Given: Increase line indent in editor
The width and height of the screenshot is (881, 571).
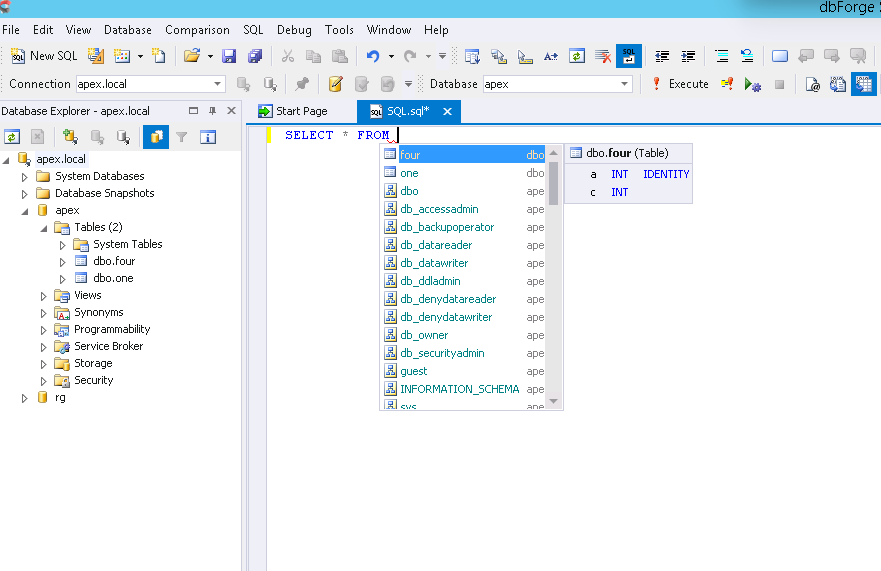Looking at the screenshot, I should [x=688, y=56].
